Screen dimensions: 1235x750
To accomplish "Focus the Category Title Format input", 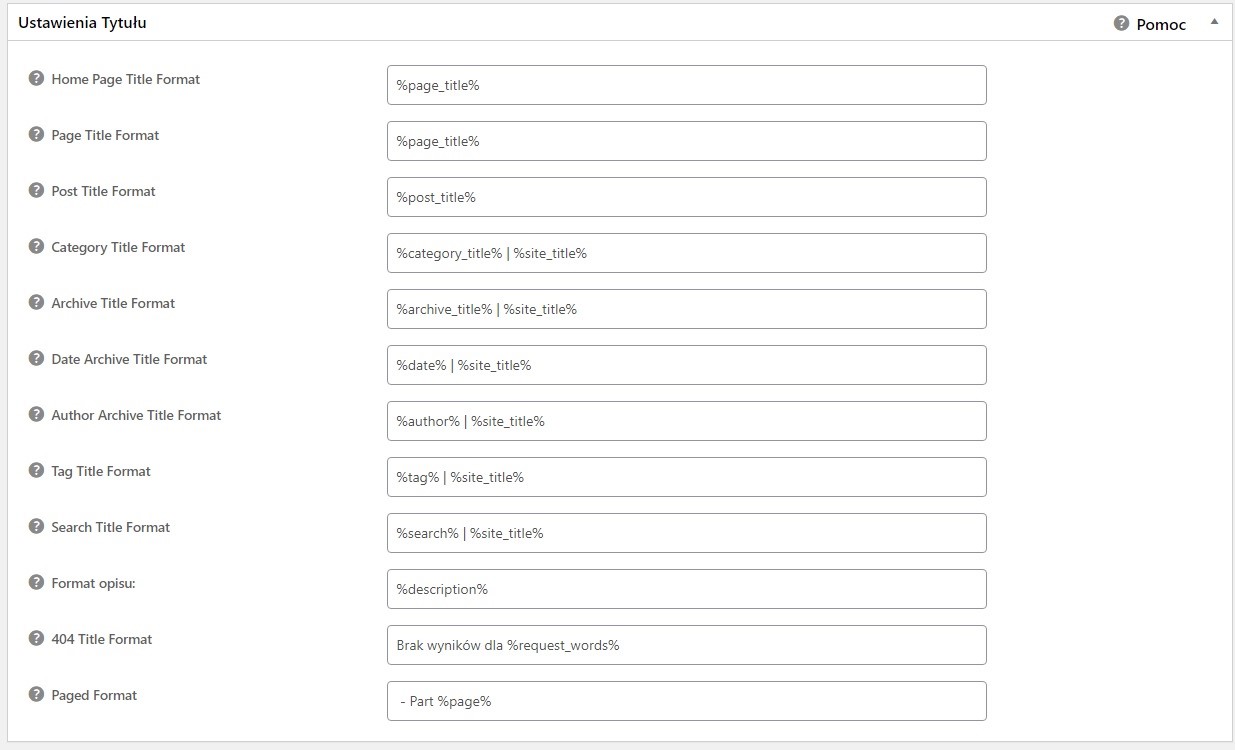I will click(686, 253).
